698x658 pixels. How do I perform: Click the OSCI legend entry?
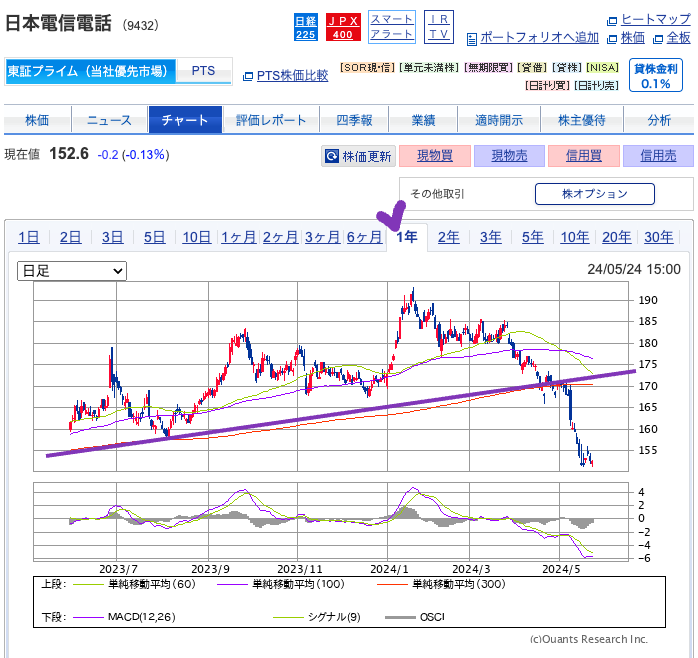[415, 617]
